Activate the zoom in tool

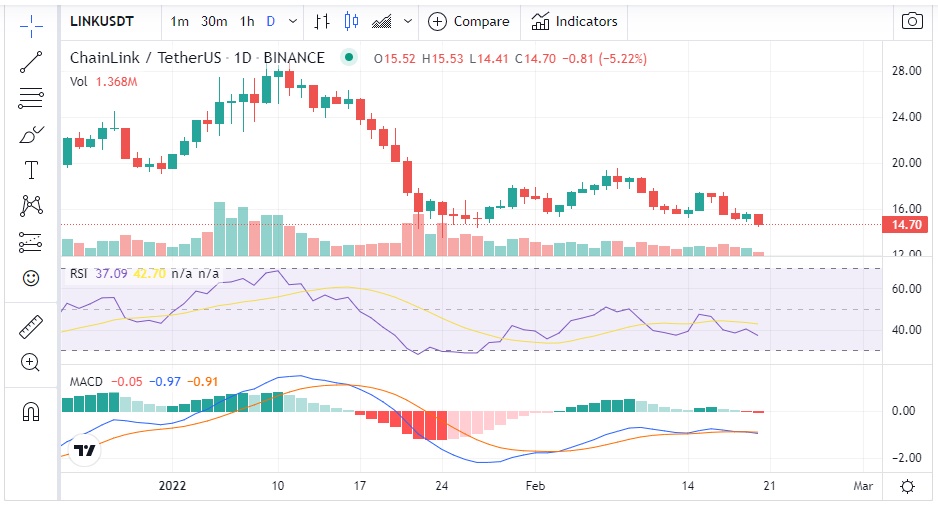(x=31, y=363)
